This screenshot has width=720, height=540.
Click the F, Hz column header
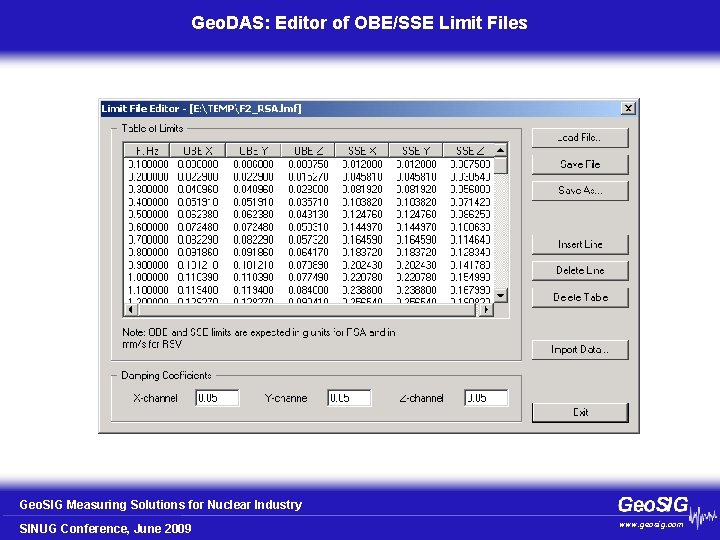point(147,151)
